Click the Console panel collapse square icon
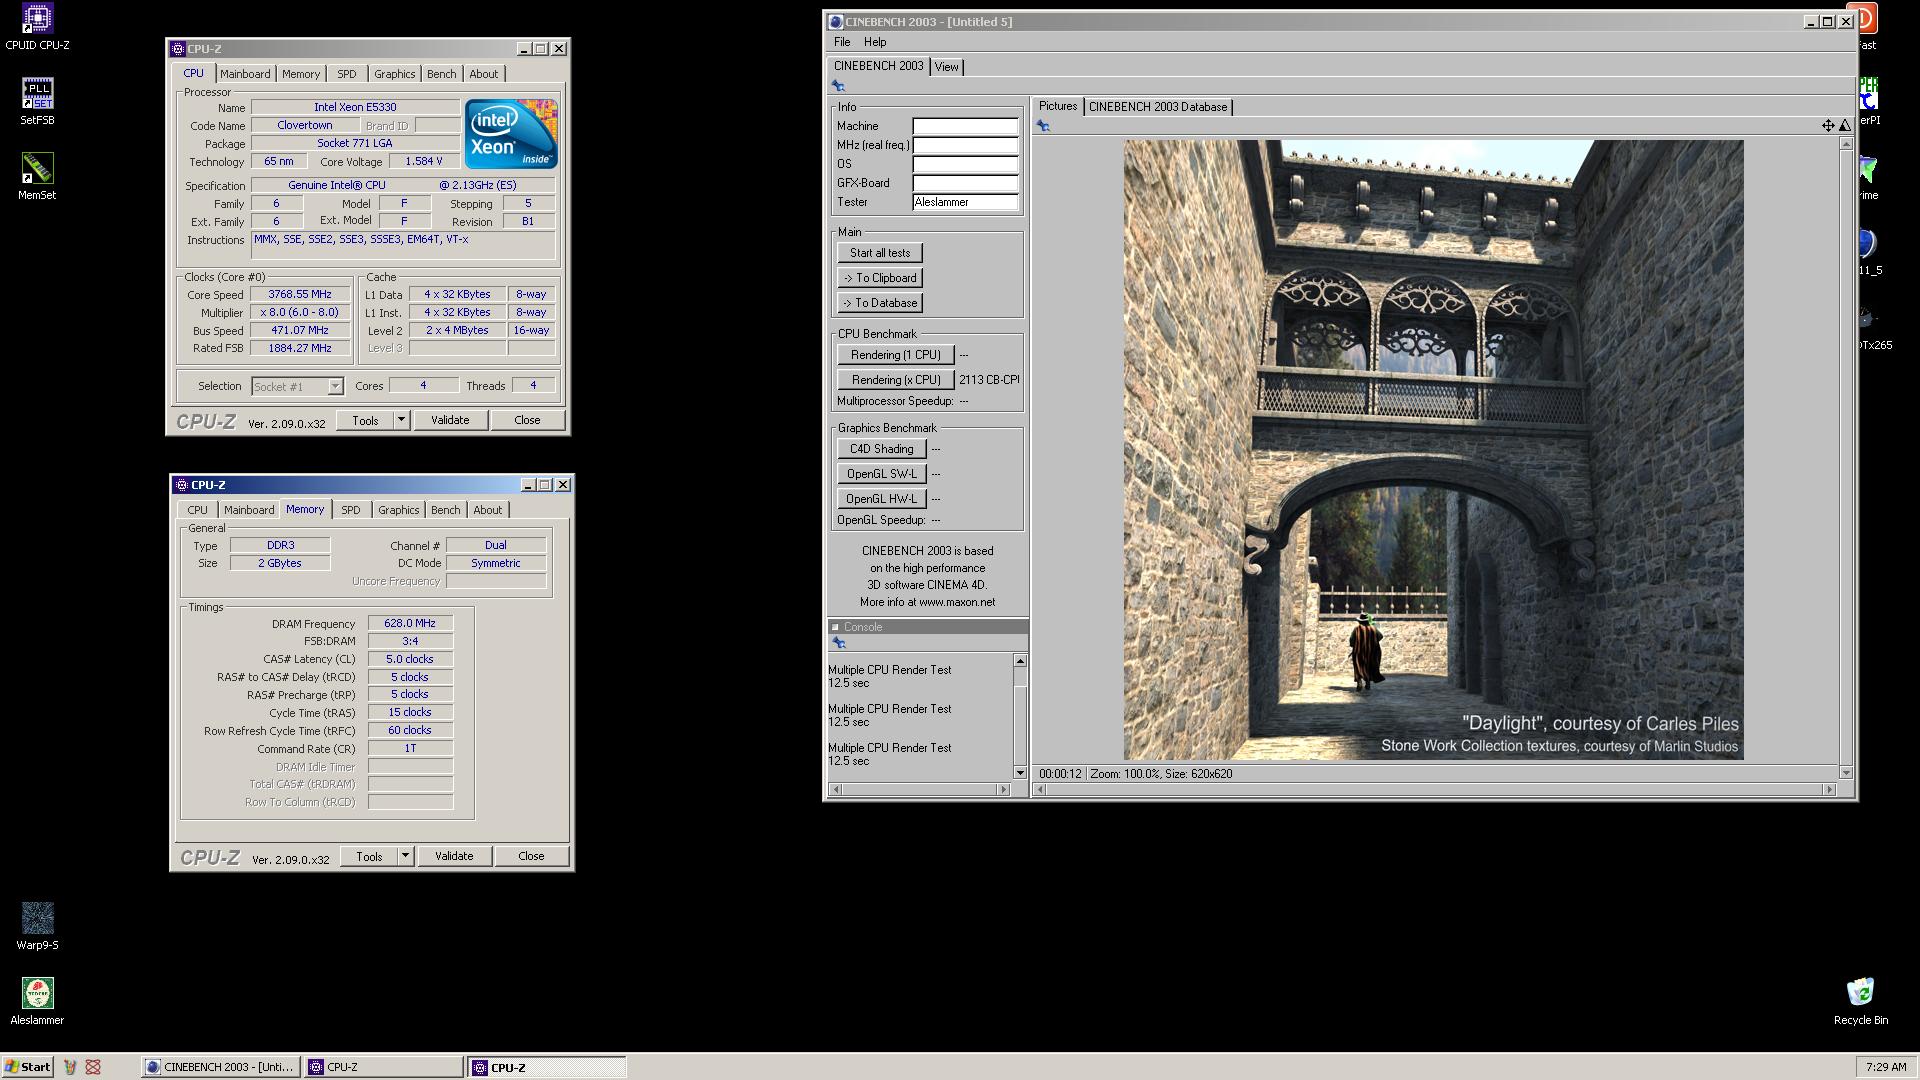This screenshot has width=1920, height=1080. 835,627
